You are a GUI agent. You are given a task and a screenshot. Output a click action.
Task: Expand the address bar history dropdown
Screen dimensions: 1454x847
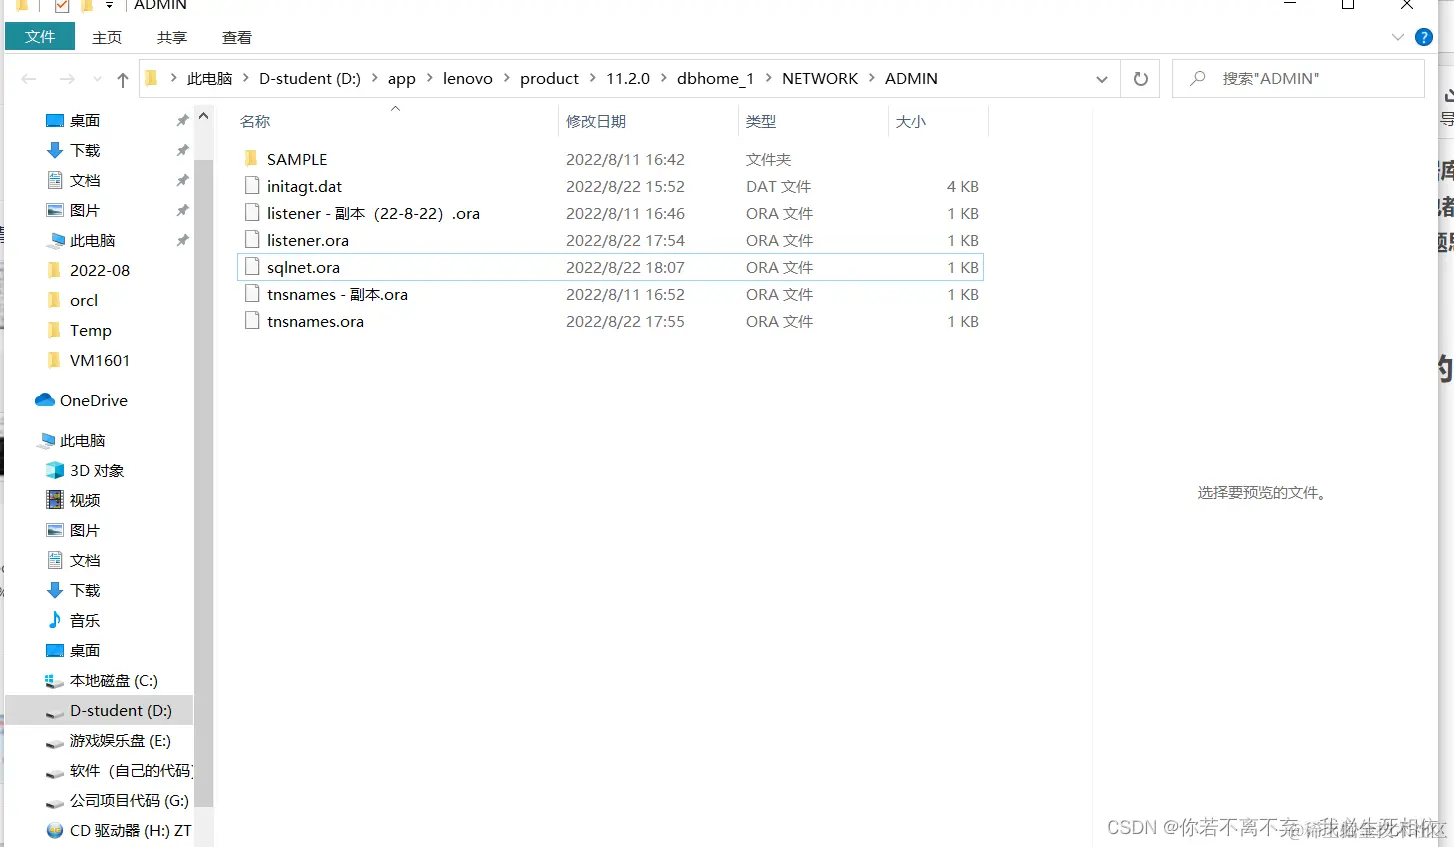click(x=1101, y=79)
